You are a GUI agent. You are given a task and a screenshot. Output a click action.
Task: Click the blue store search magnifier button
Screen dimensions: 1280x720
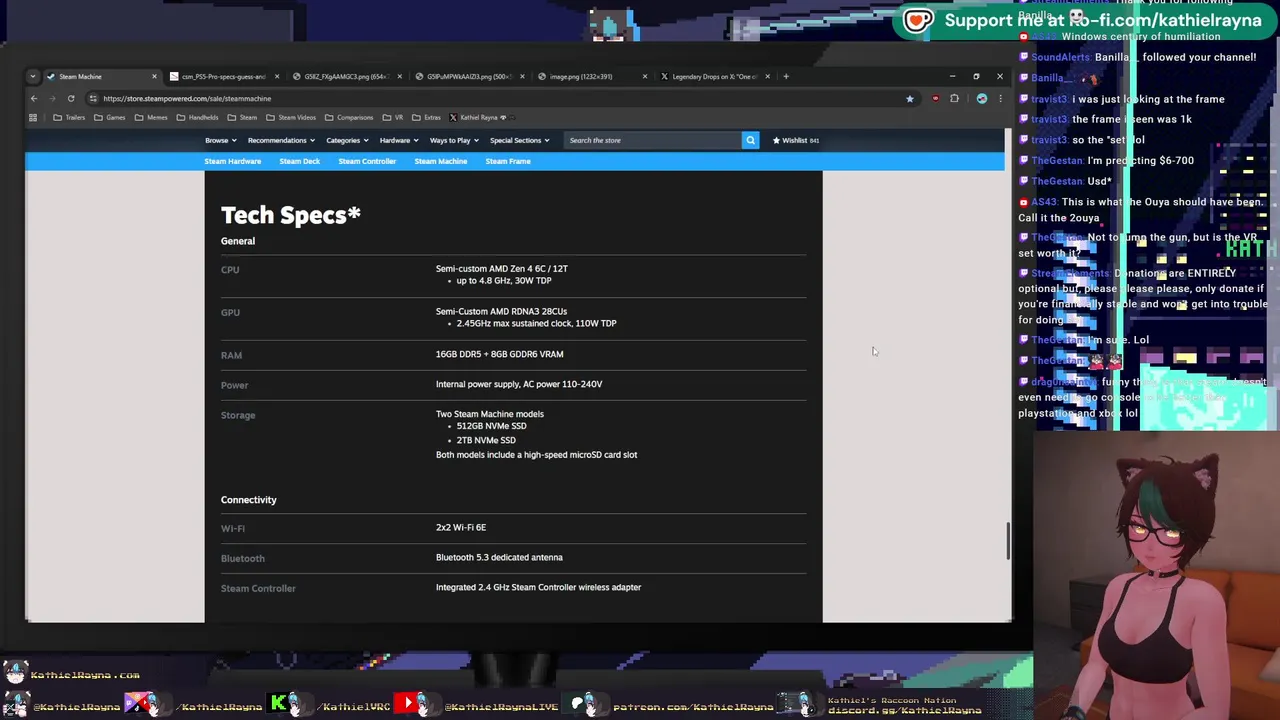point(750,140)
